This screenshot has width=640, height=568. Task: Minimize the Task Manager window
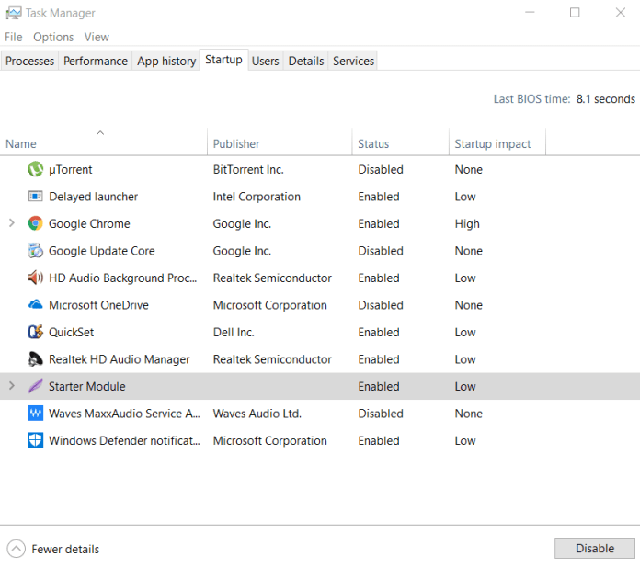tap(529, 12)
